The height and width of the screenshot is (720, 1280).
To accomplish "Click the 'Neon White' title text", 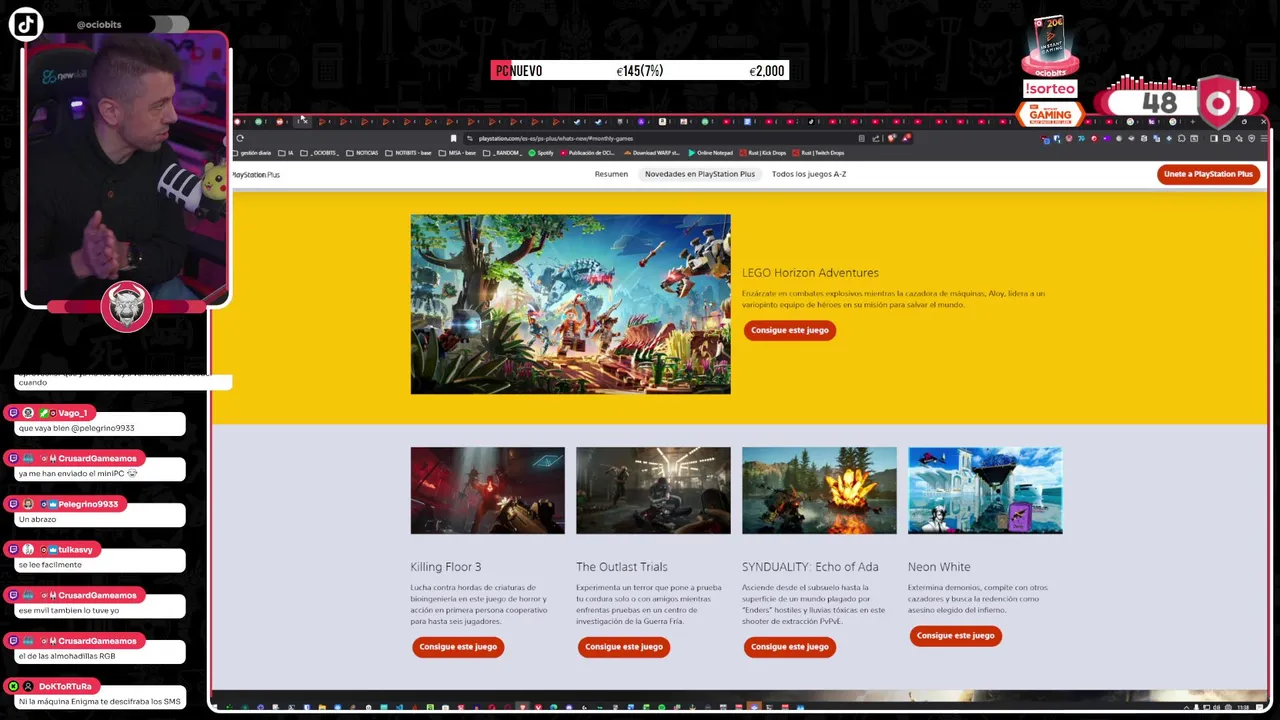I will coord(939,567).
